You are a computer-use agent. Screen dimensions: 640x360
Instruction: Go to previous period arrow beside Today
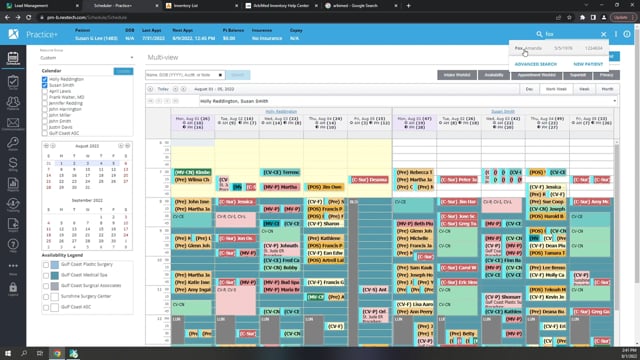click(x=150, y=89)
